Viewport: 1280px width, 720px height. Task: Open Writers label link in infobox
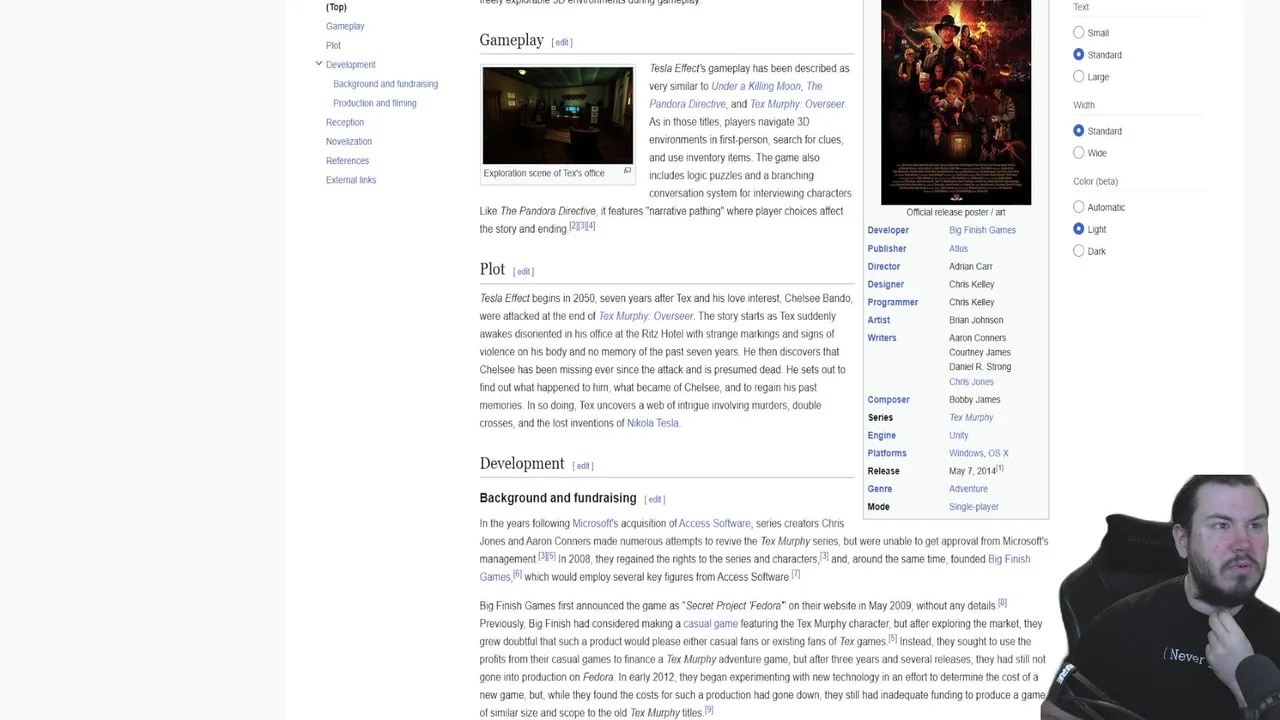[882, 339]
